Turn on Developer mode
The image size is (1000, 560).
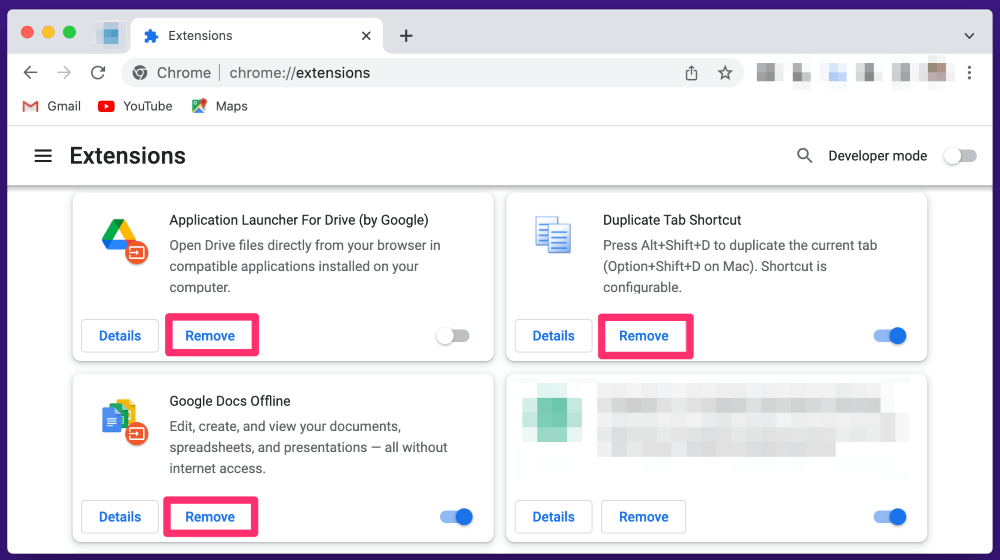coord(960,156)
